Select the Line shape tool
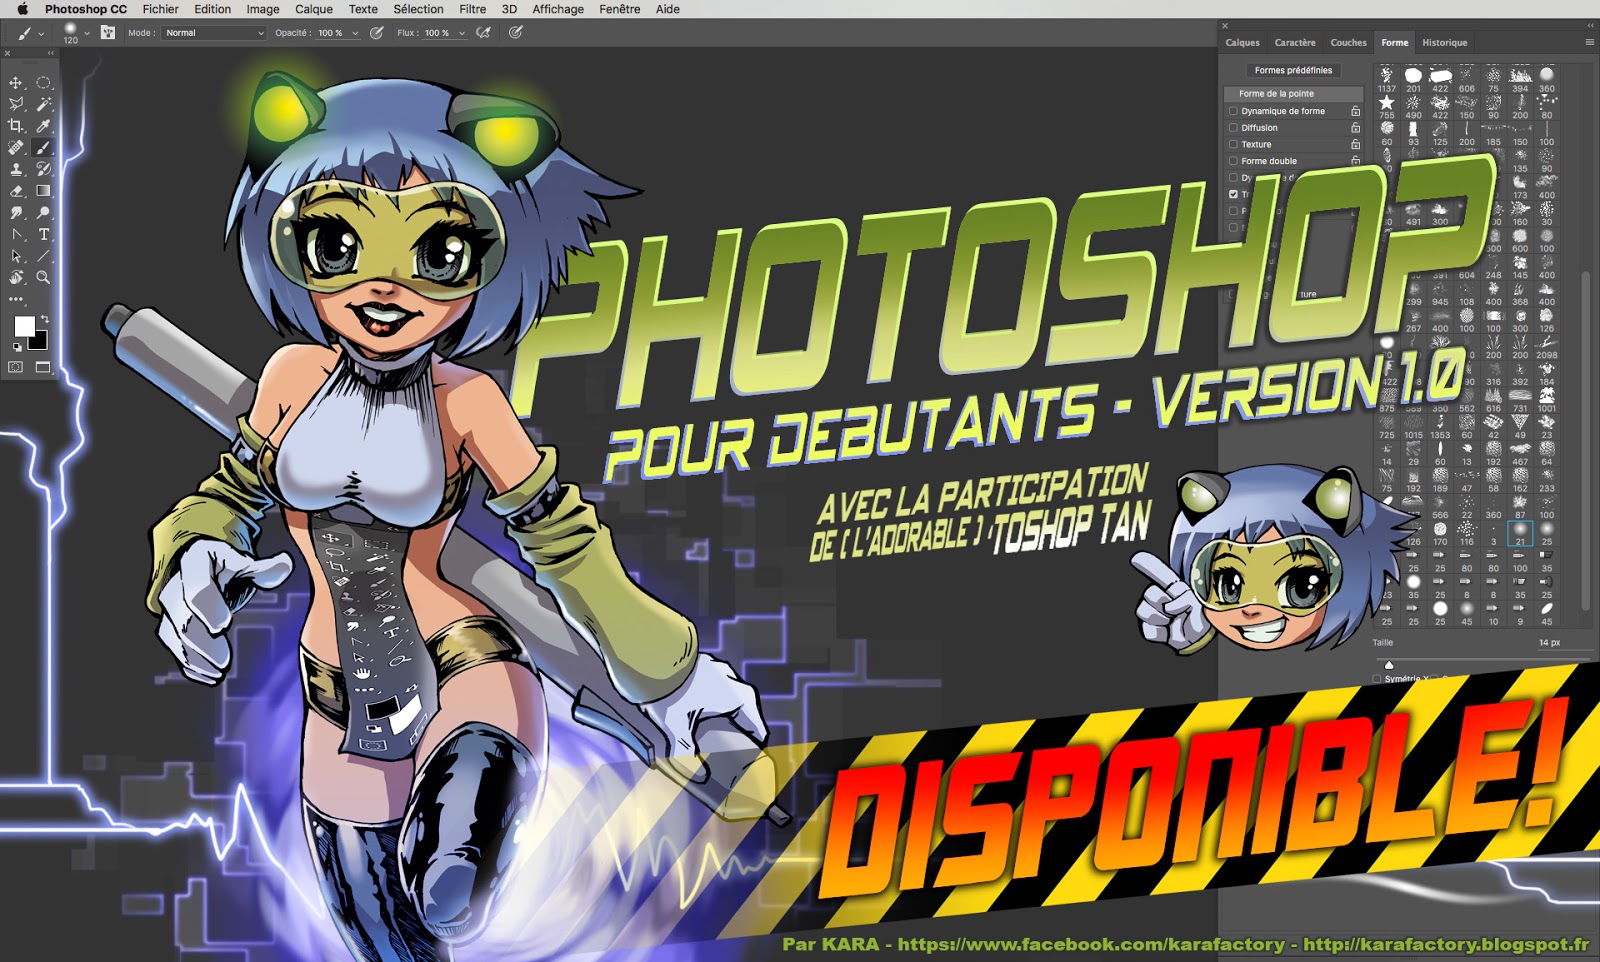 pyautogui.click(x=44, y=256)
